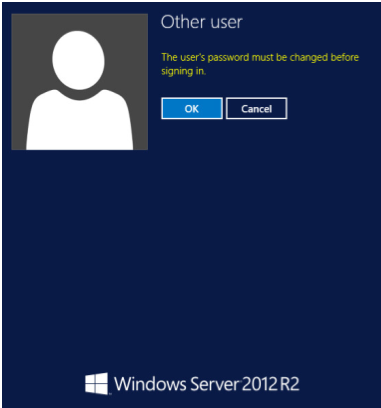The image size is (381, 408).
Task: Click the 'Windows Server 2012 R2' text
Action: 207,384
